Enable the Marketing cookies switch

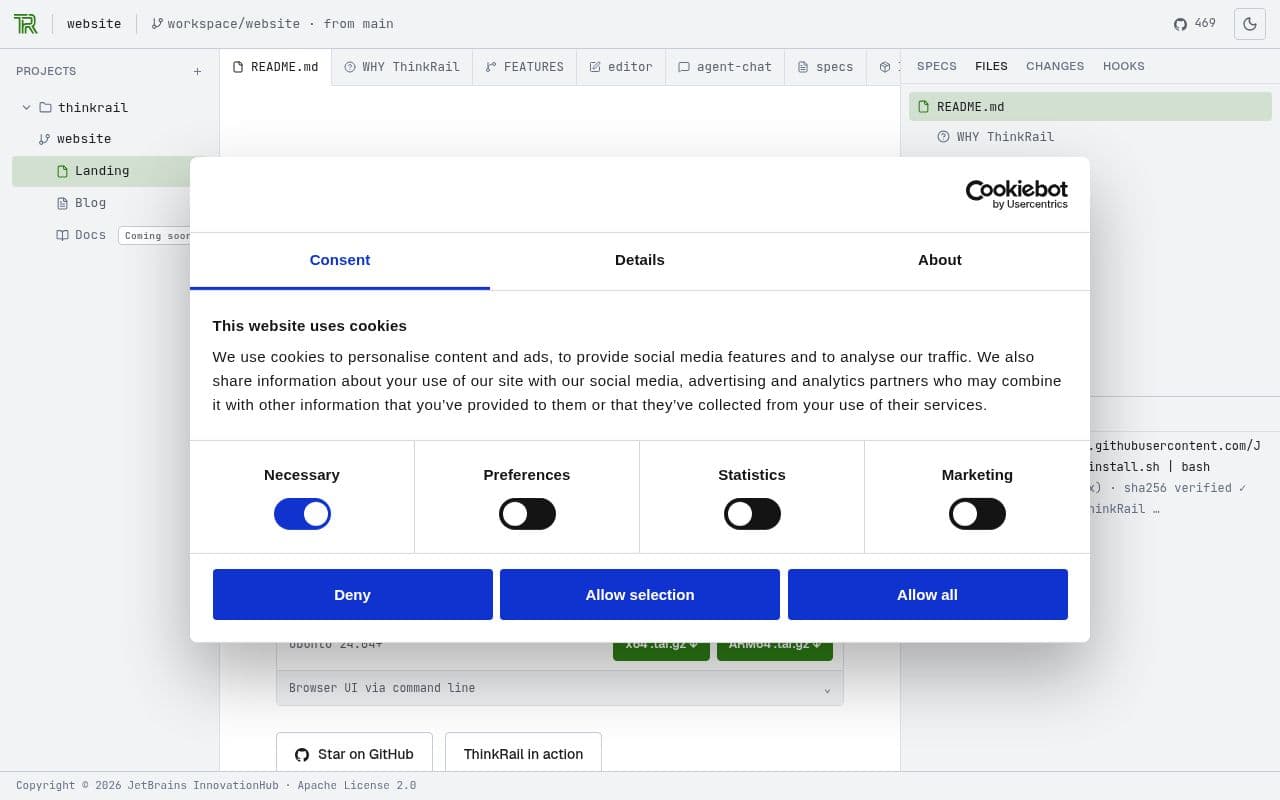pyautogui.click(x=977, y=514)
